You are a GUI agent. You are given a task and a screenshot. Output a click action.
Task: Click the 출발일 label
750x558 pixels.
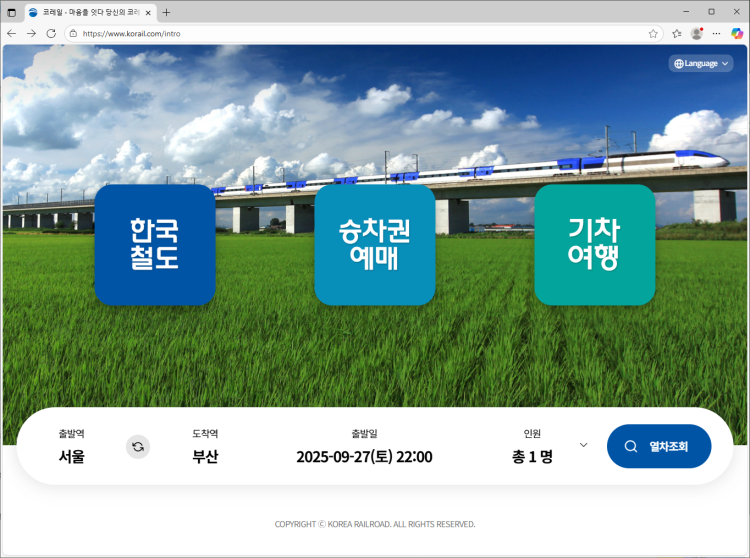[364, 433]
